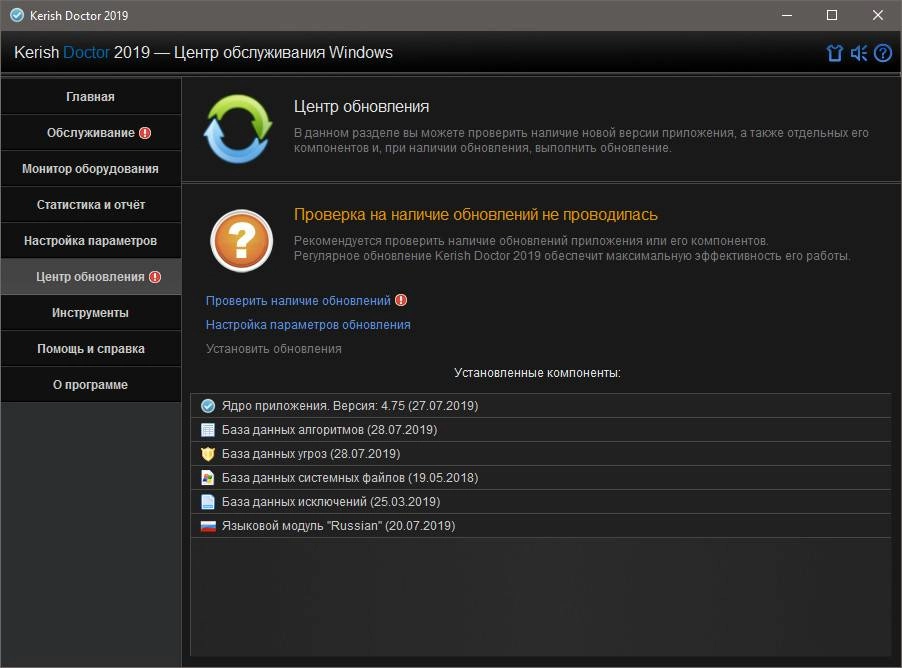
Task: Select the База данных алгоритмов (28.07.2019) row
Action: [541, 430]
